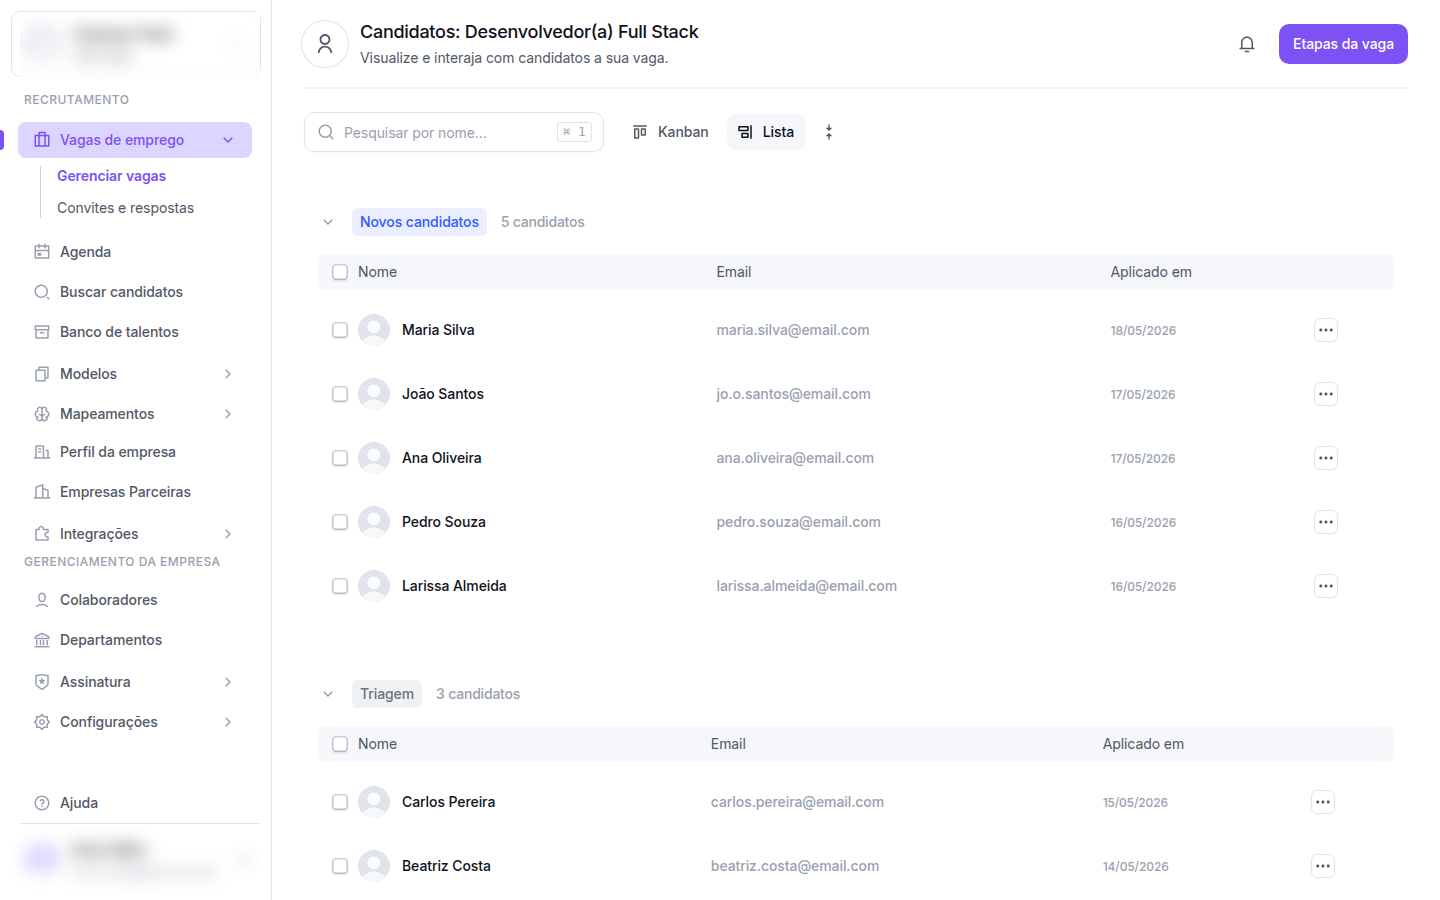This screenshot has height=900, width=1440.
Task: Select all in Triagem header checkbox
Action: point(340,744)
